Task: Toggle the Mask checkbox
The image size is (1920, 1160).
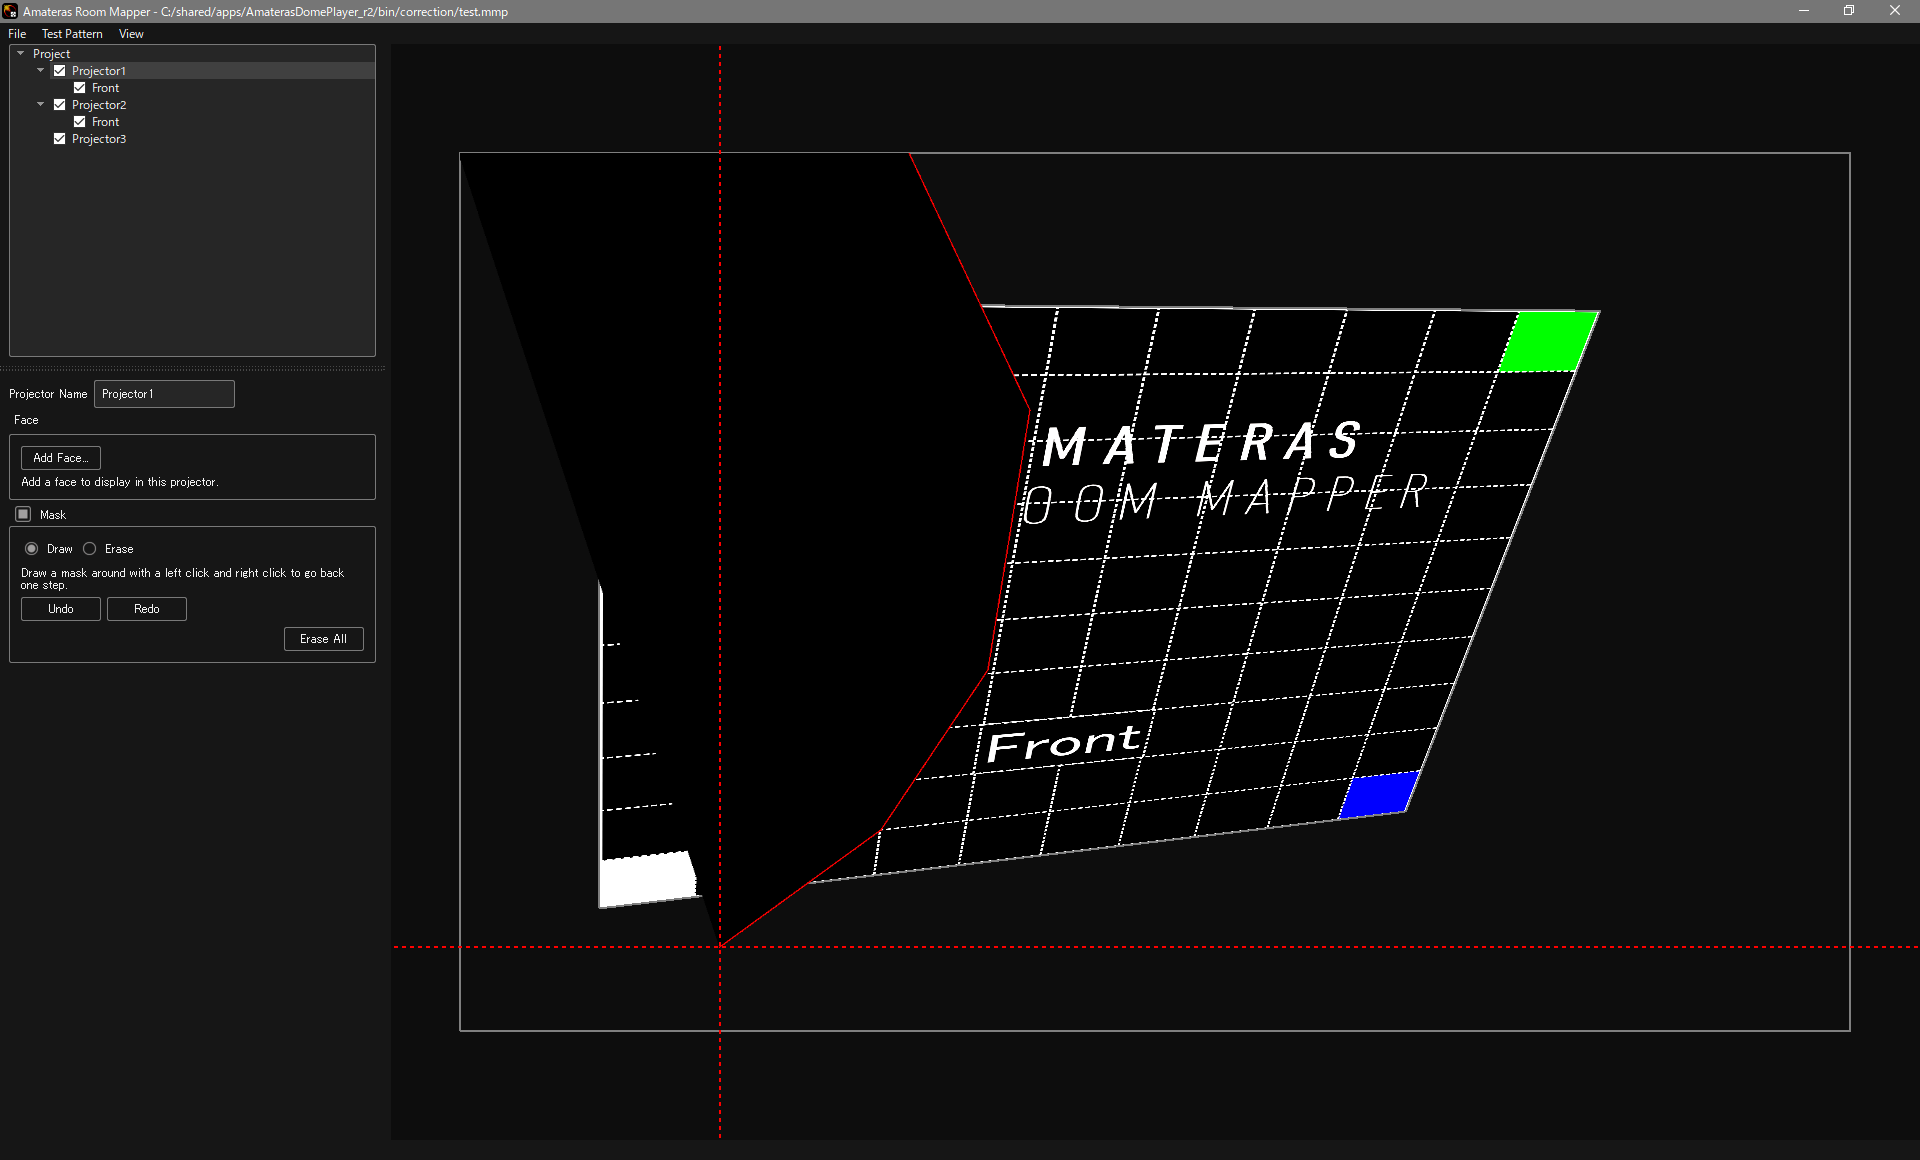Action: tap(23, 514)
